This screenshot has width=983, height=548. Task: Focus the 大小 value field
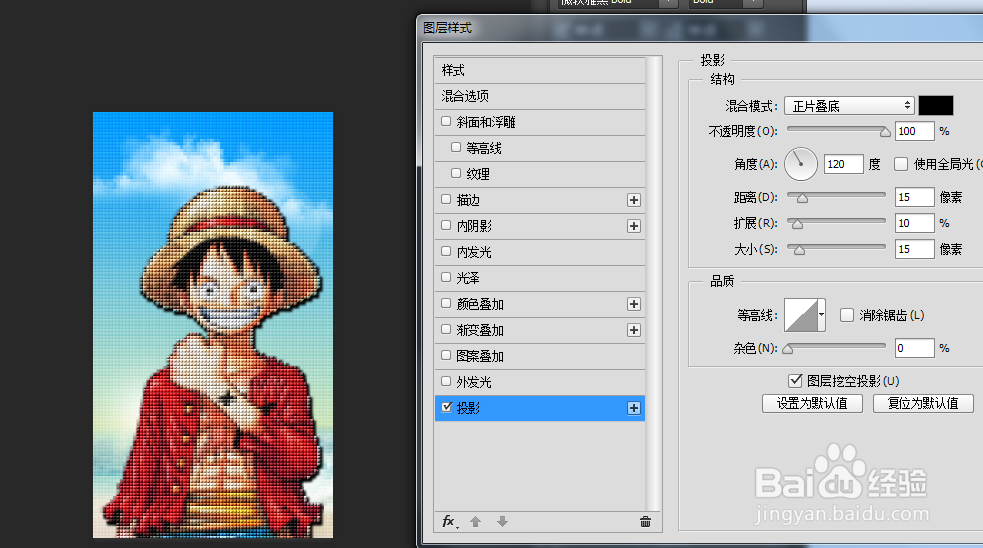915,249
